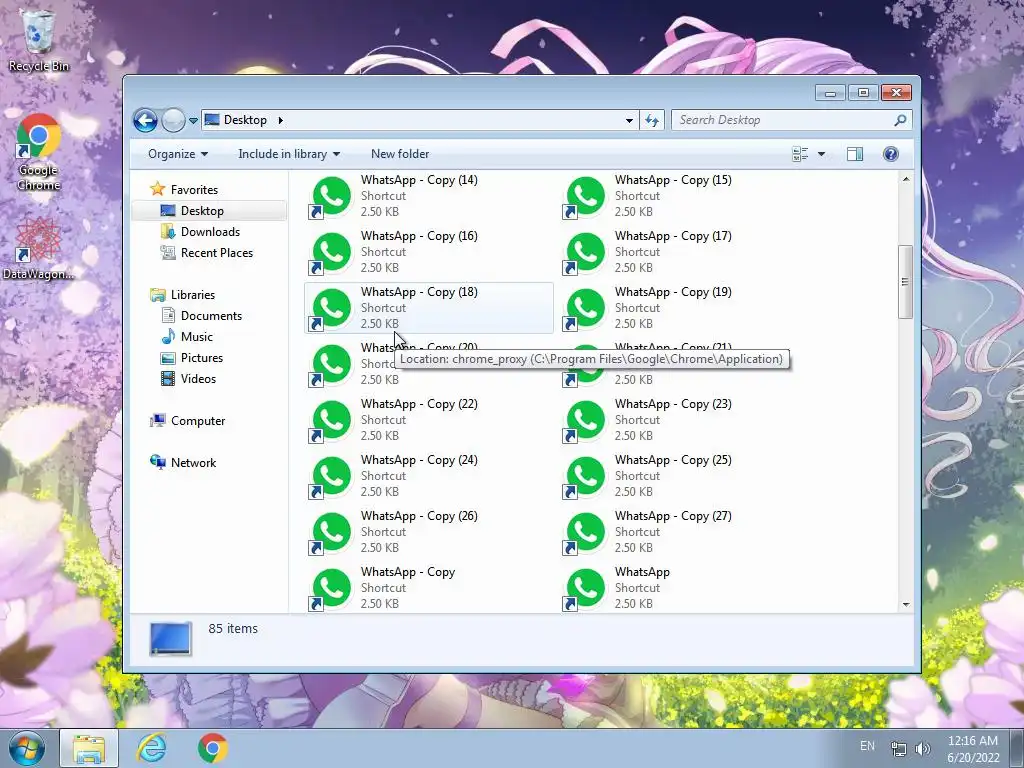1024x768 pixels.
Task: Click the arrow after Desktop in address bar
Action: (281, 120)
